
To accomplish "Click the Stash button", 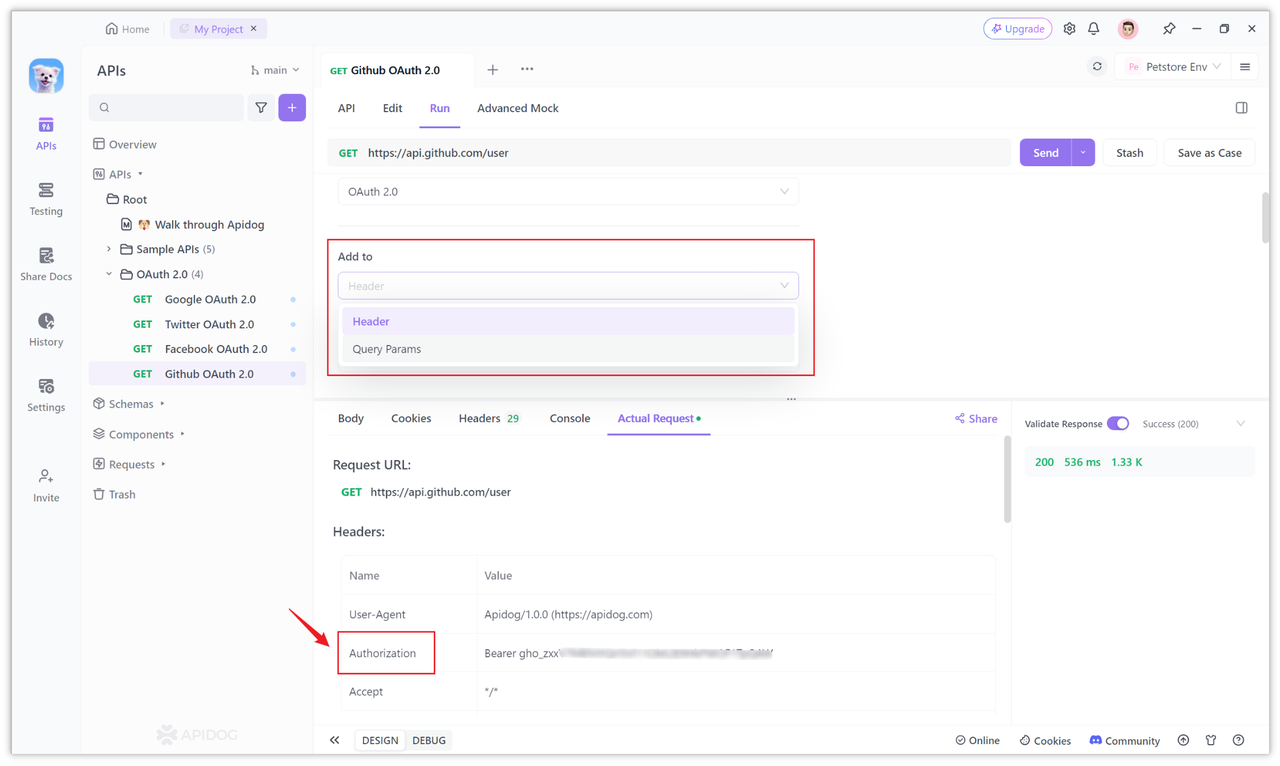I will [1130, 153].
